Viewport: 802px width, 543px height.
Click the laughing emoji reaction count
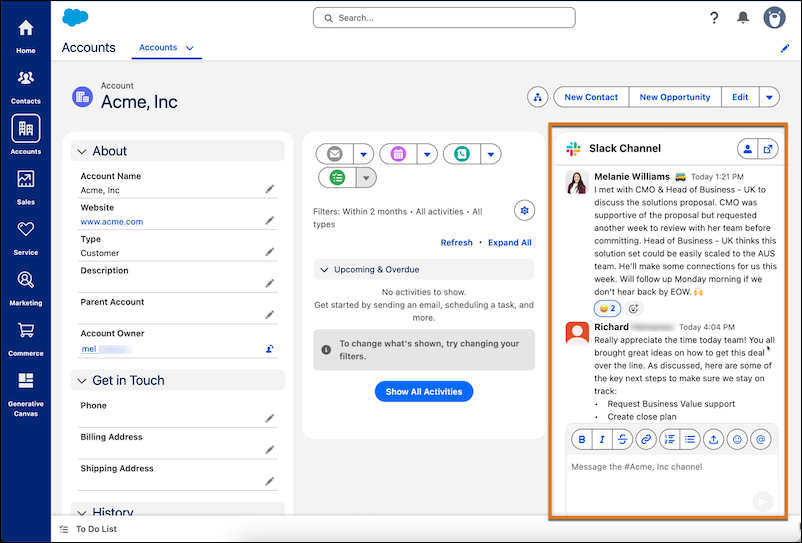pyautogui.click(x=607, y=308)
